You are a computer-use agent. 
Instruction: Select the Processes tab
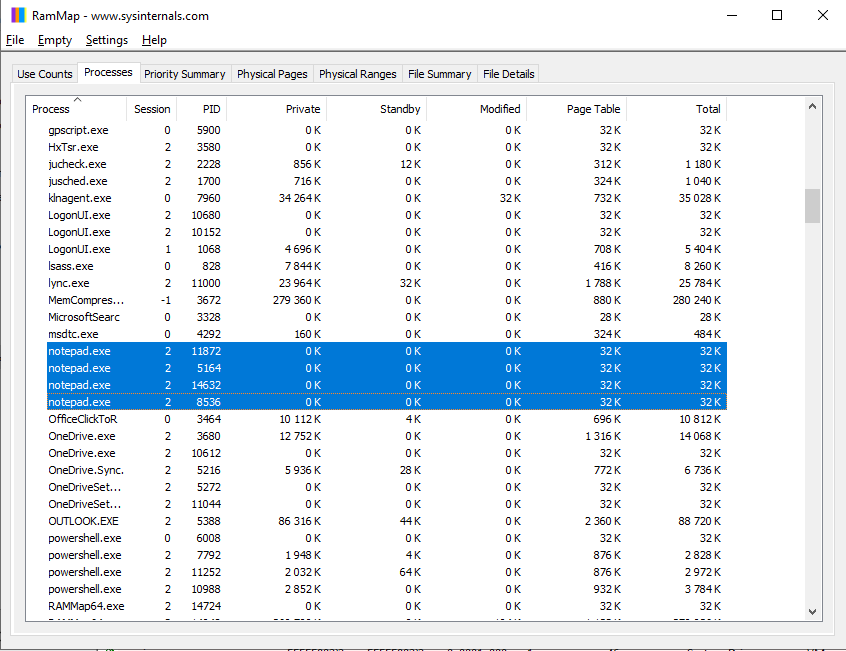point(108,72)
